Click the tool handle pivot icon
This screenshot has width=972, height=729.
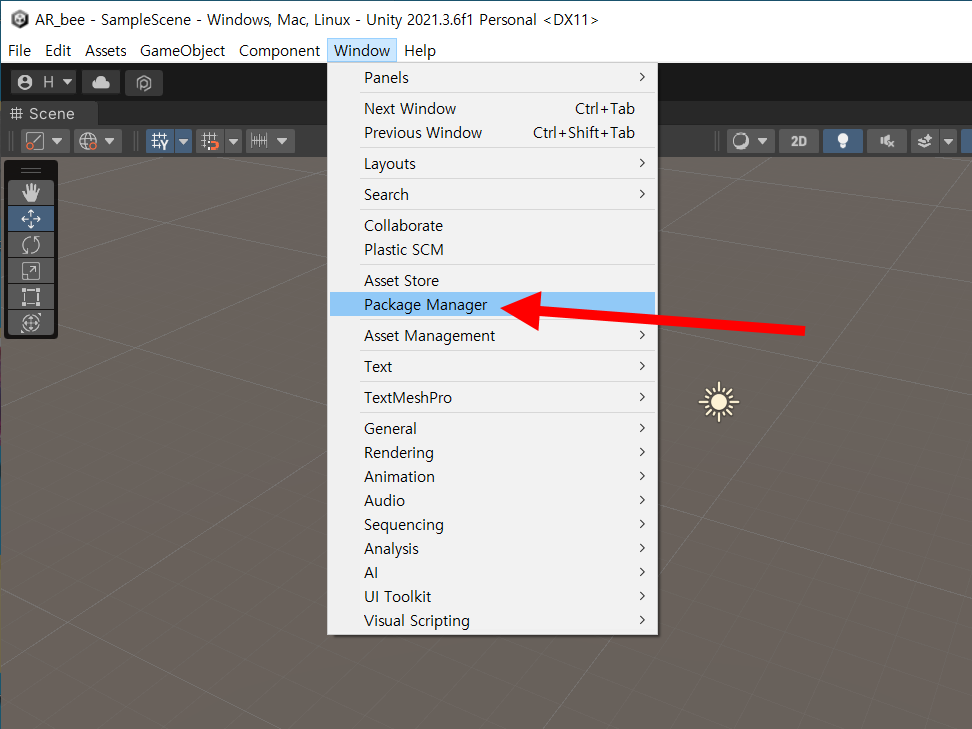[35, 141]
